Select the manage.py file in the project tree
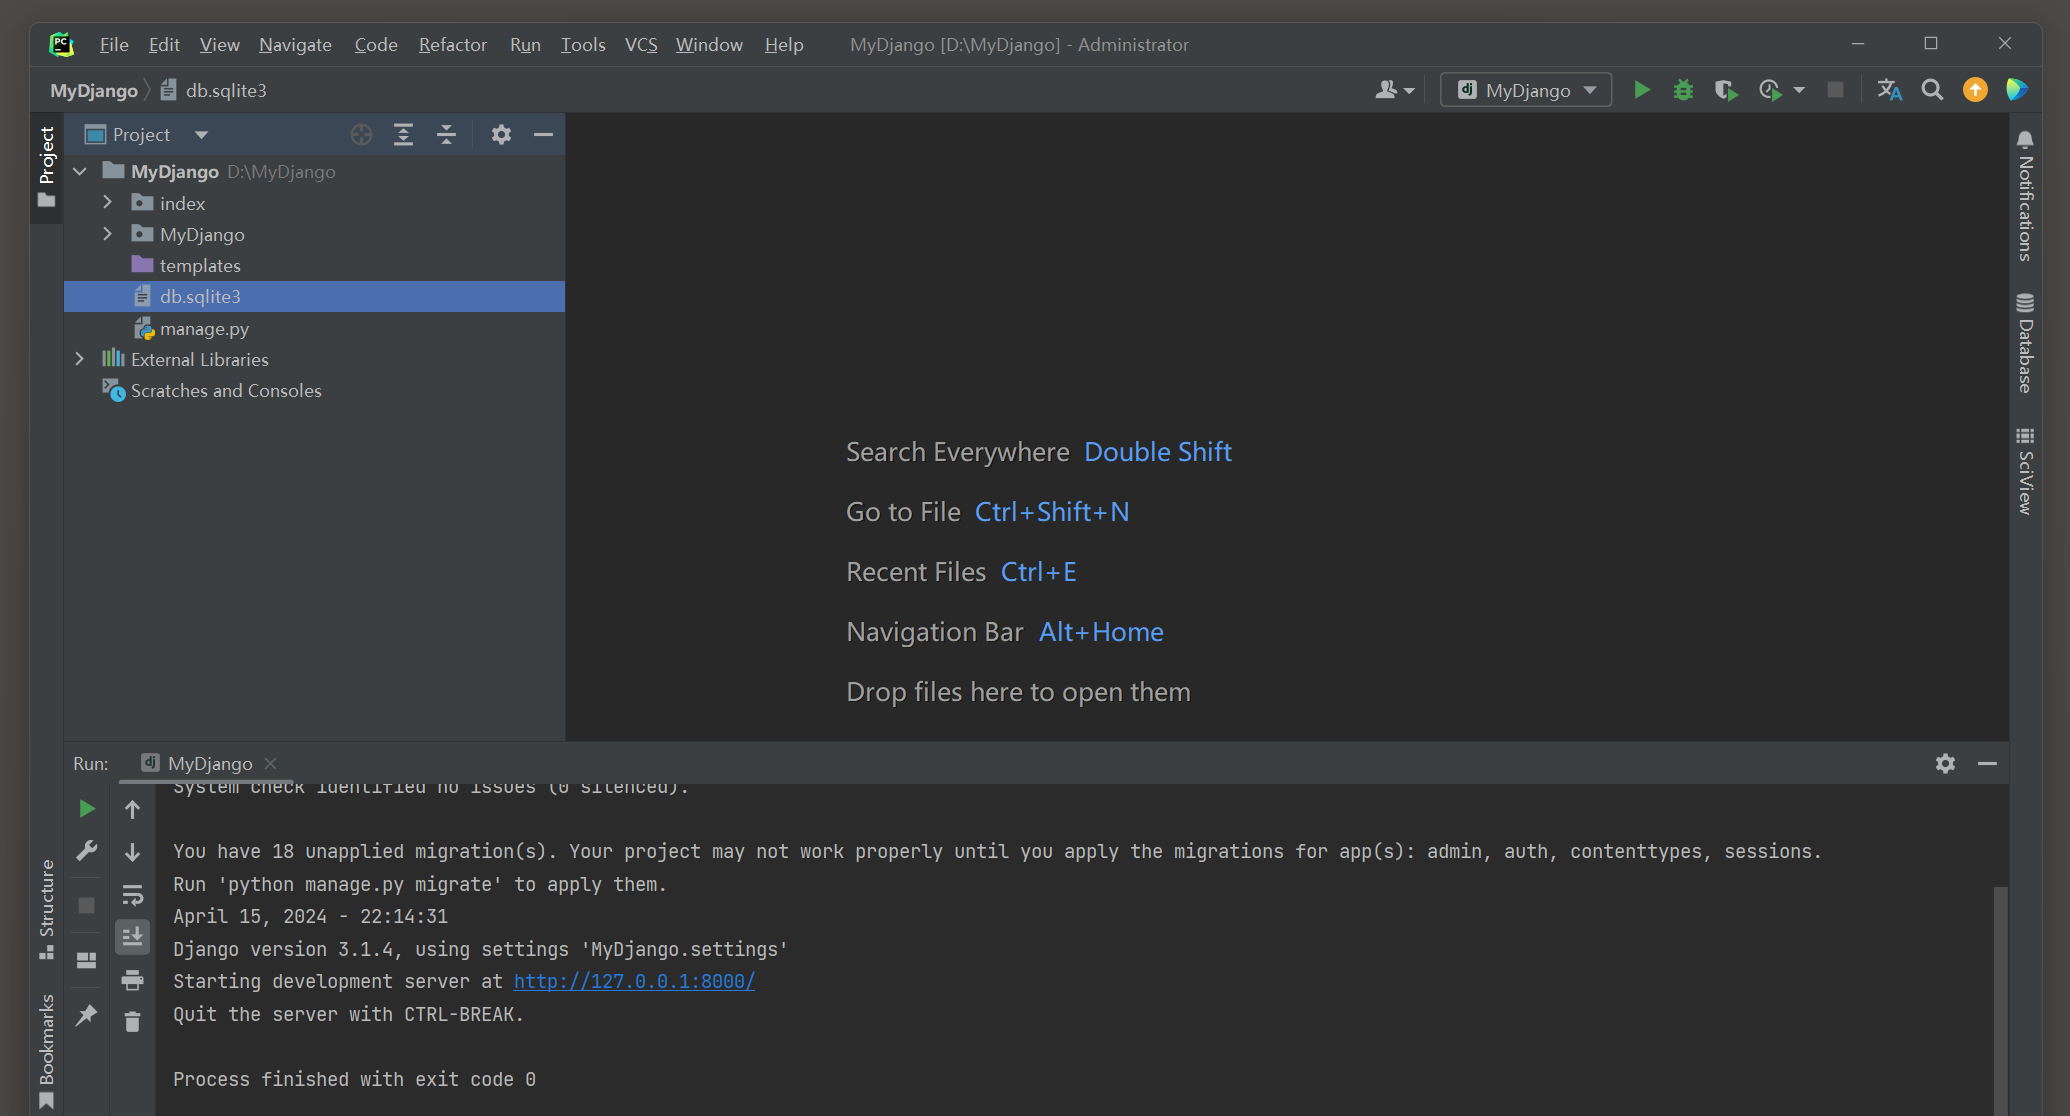The height and width of the screenshot is (1116, 2070). pyautogui.click(x=204, y=328)
